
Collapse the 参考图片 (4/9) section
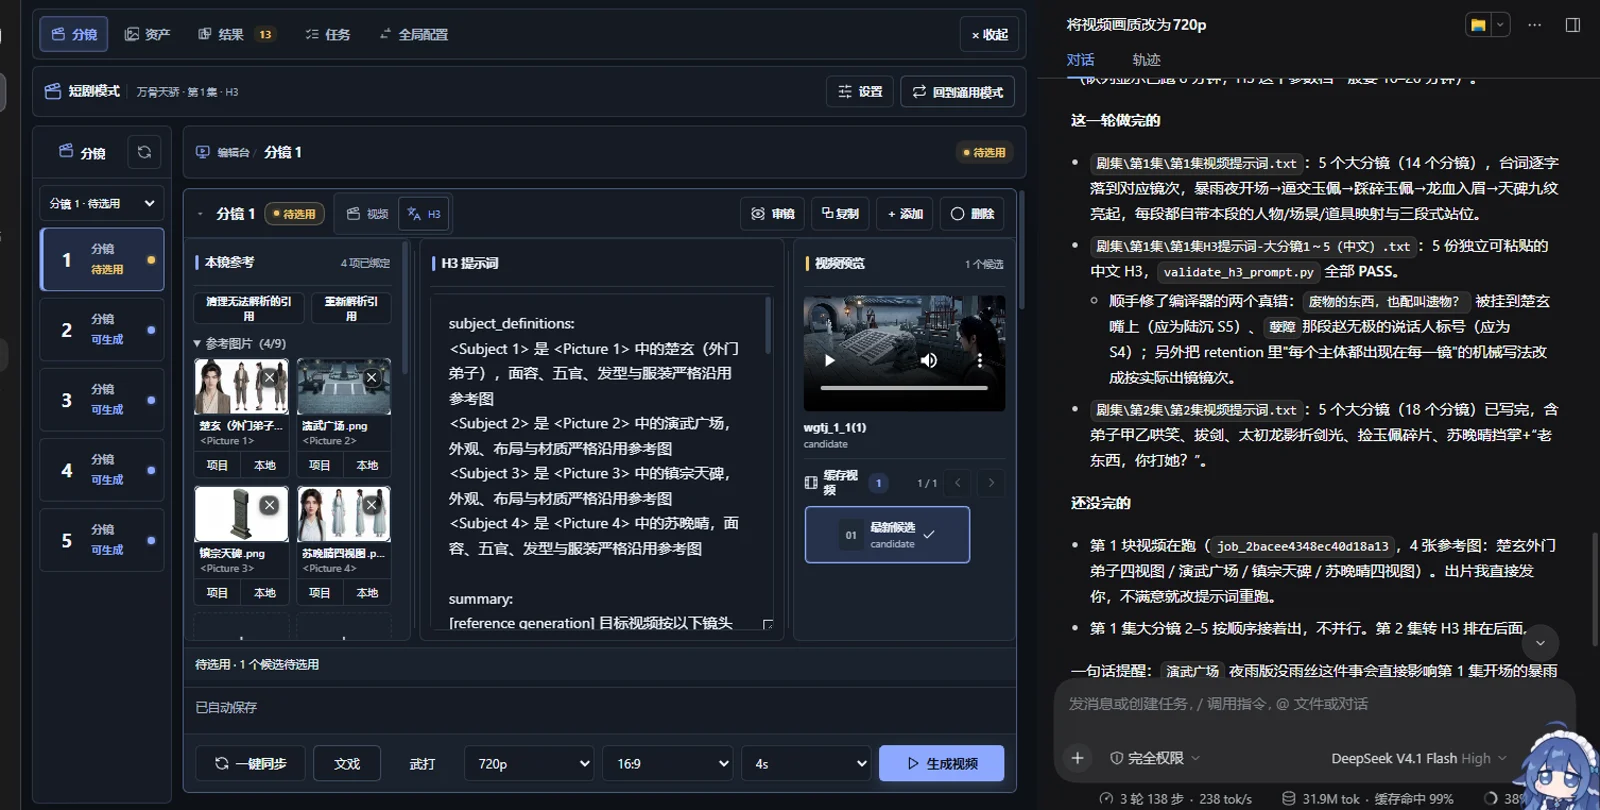[x=240, y=343]
